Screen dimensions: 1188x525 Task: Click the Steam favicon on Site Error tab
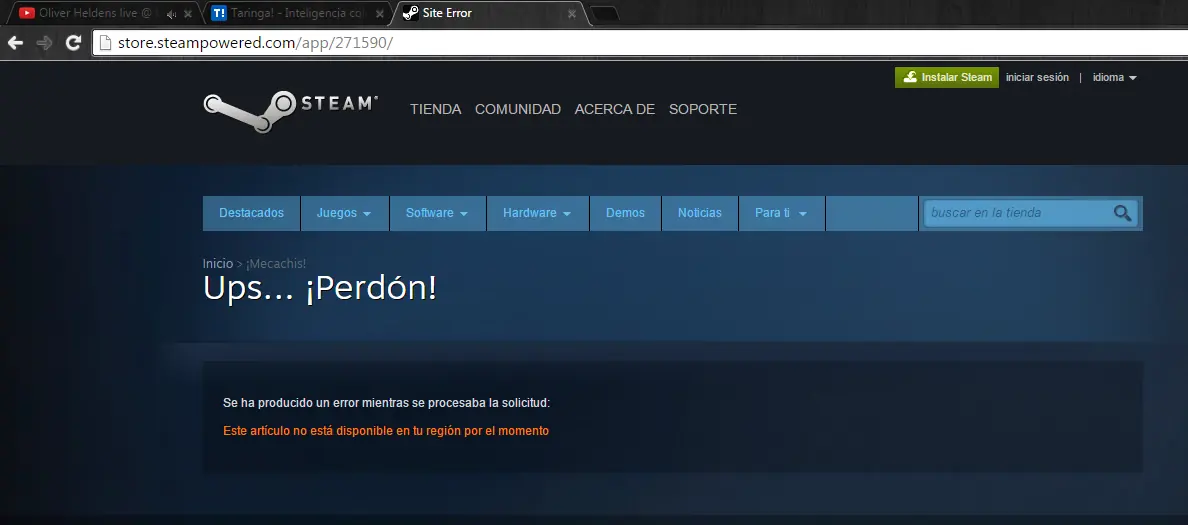[410, 13]
